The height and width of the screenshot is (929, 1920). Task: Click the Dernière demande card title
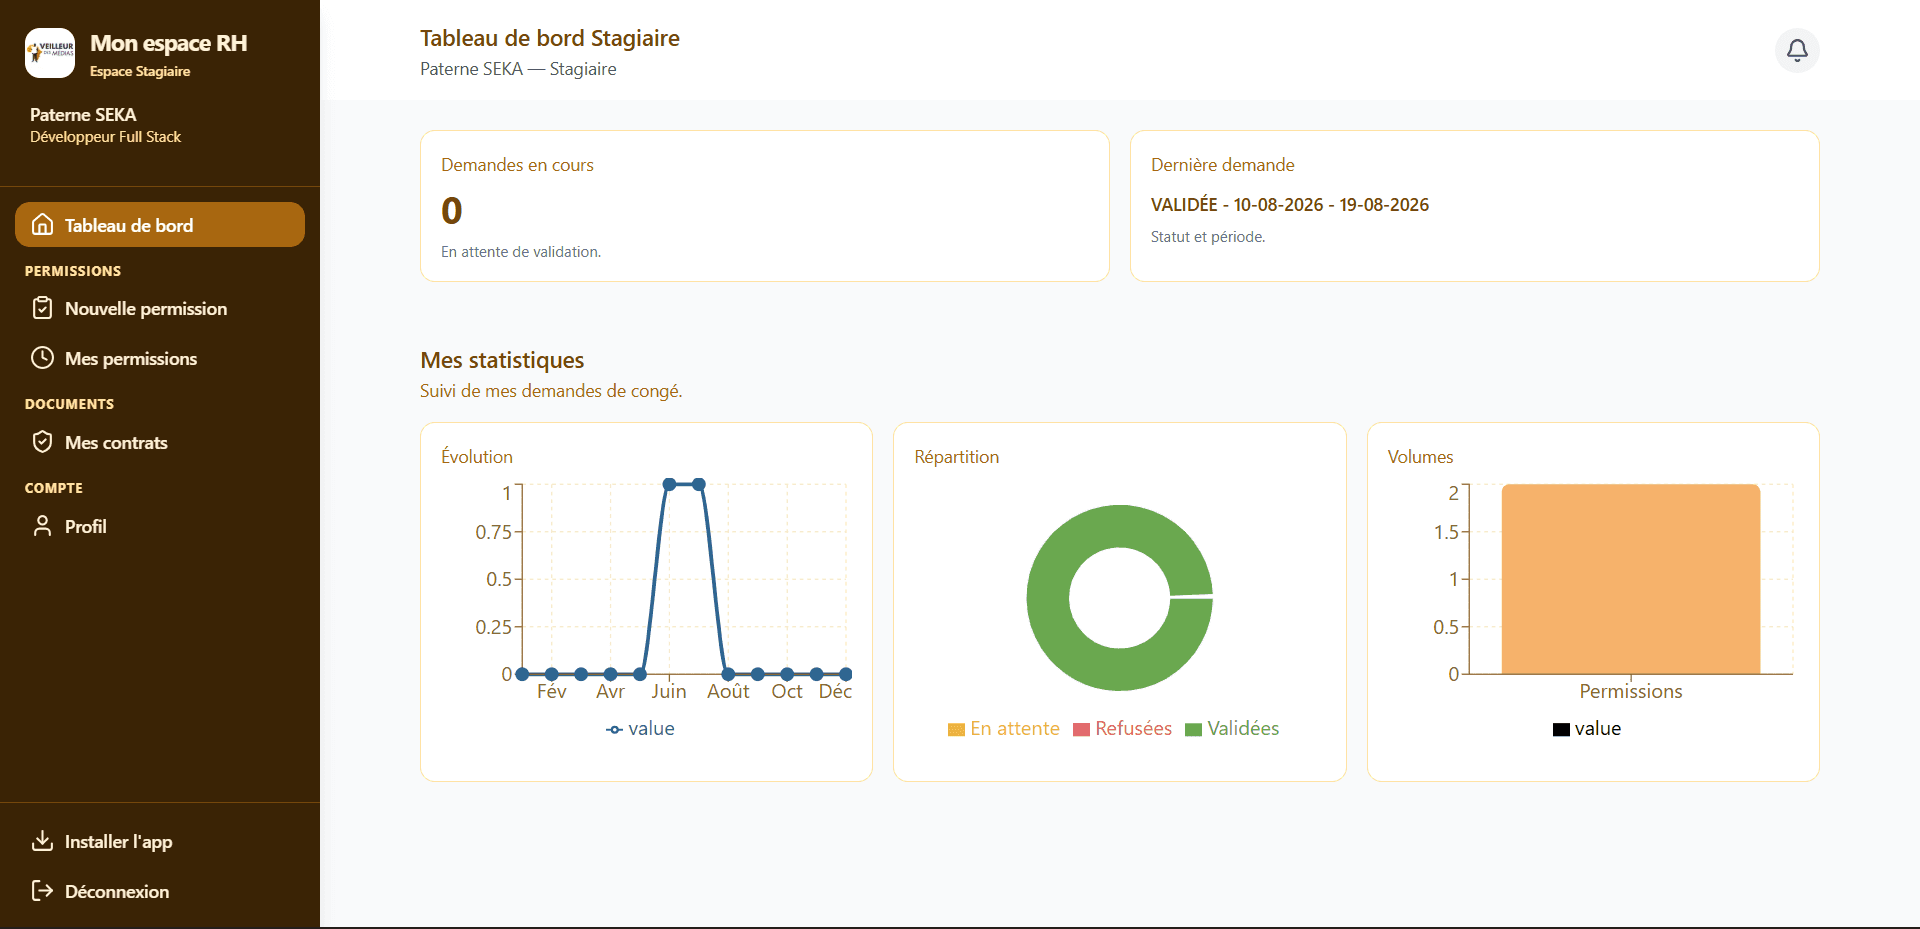click(x=1222, y=165)
